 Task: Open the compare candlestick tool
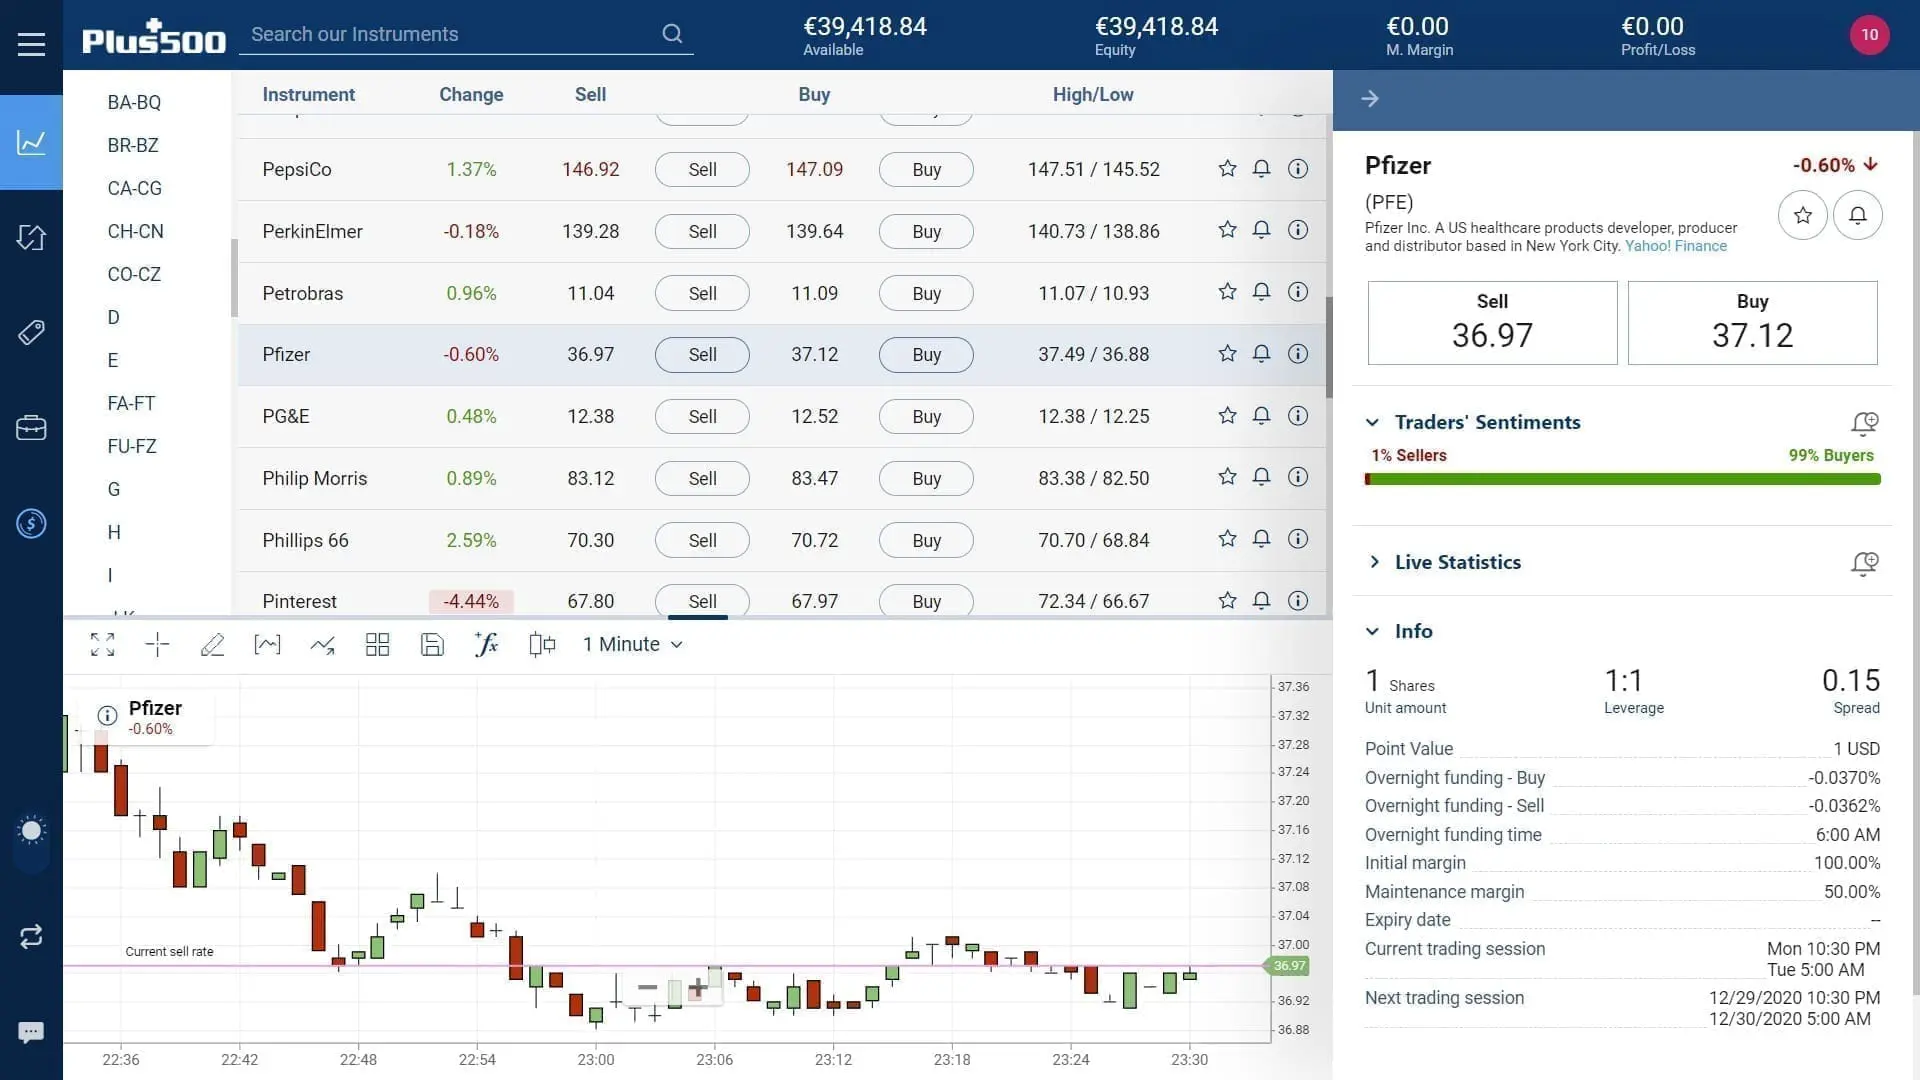(x=542, y=644)
